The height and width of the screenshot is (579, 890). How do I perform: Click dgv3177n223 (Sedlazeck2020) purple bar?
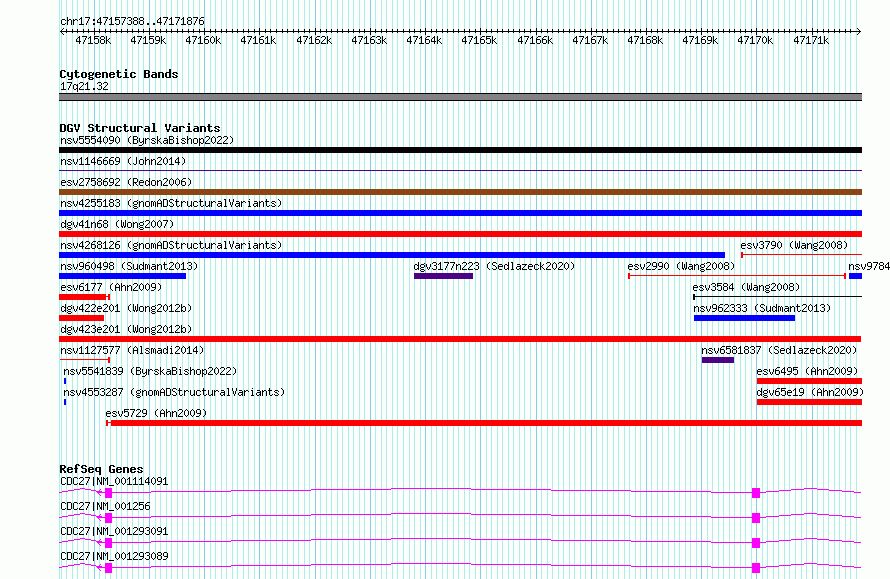pyautogui.click(x=443, y=276)
